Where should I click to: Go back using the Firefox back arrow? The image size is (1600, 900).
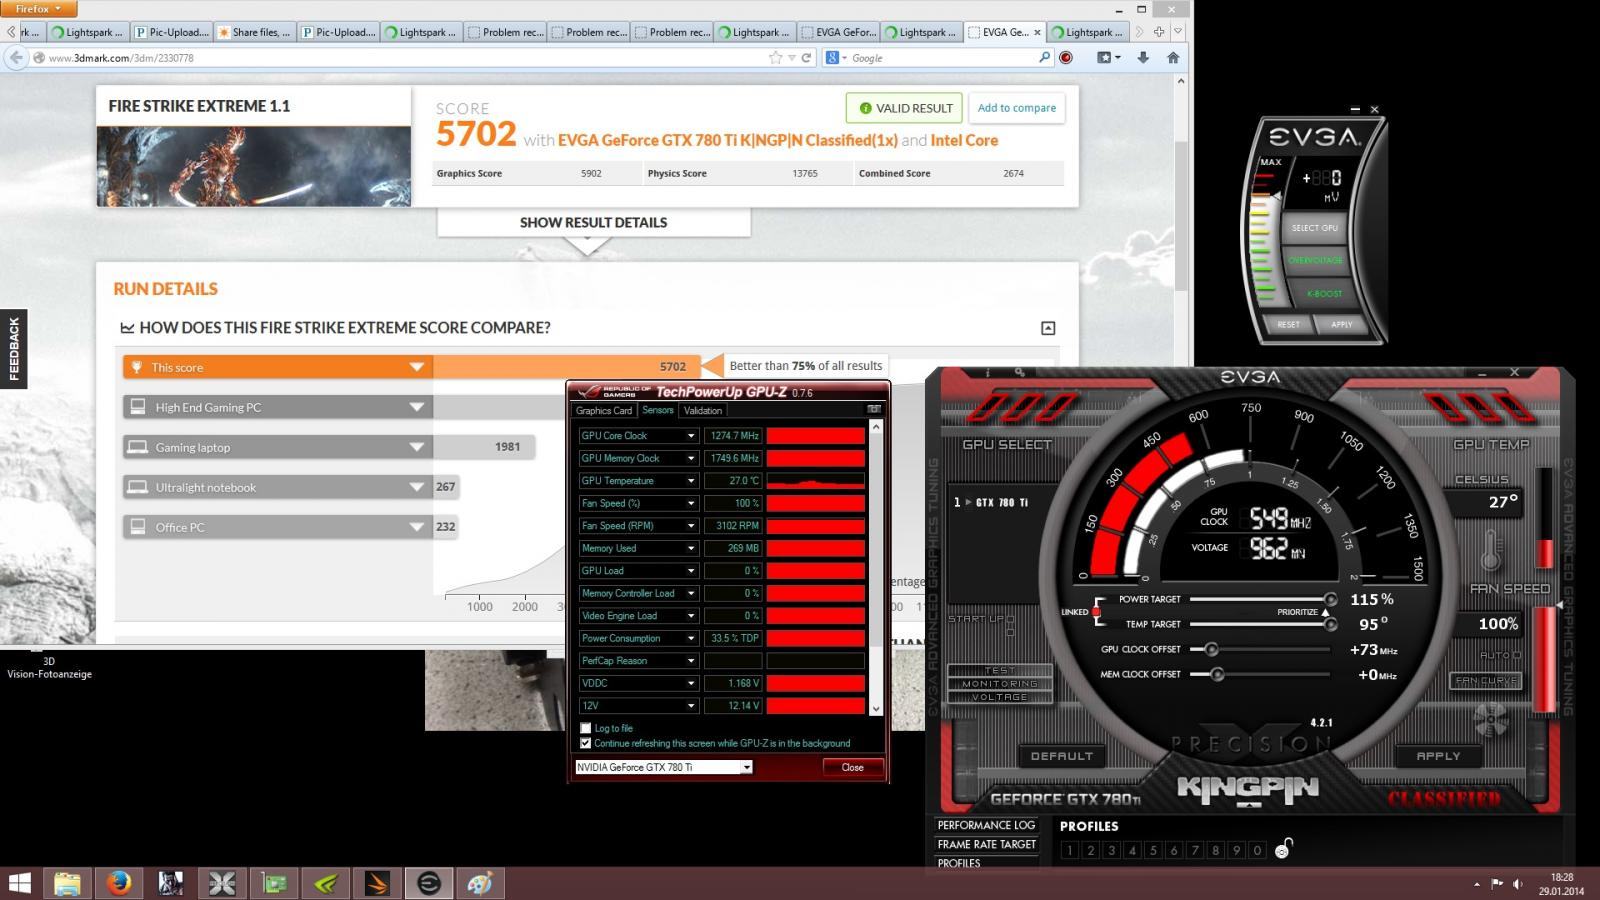click(16, 58)
